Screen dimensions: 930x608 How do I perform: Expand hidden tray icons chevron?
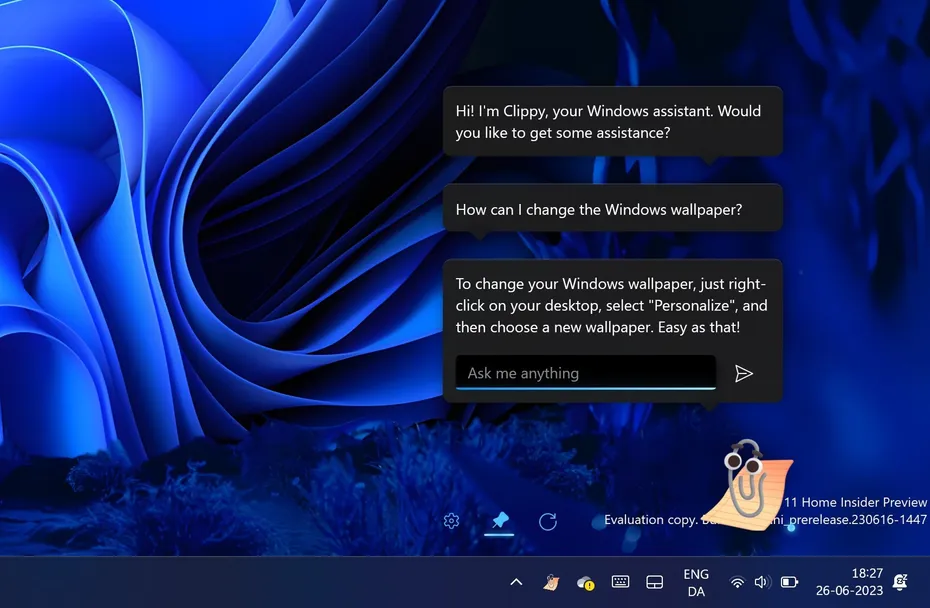pyautogui.click(x=516, y=582)
